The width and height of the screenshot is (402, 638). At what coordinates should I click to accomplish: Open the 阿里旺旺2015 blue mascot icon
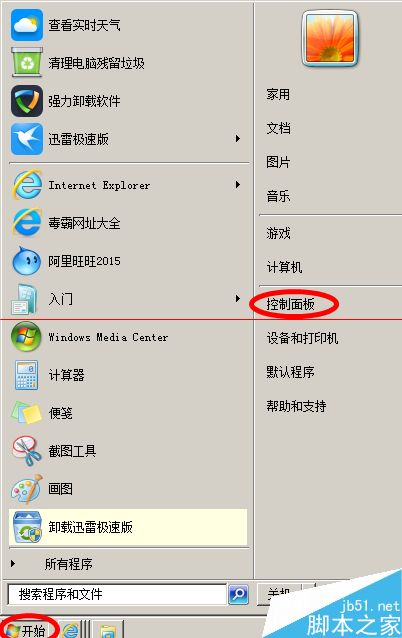tap(26, 260)
